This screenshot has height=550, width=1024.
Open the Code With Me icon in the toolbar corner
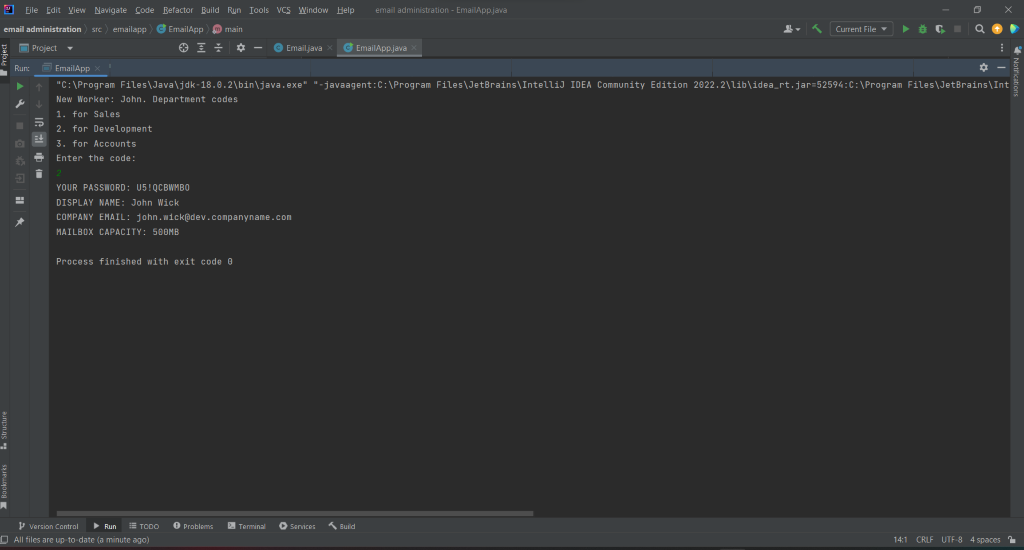[1014, 29]
